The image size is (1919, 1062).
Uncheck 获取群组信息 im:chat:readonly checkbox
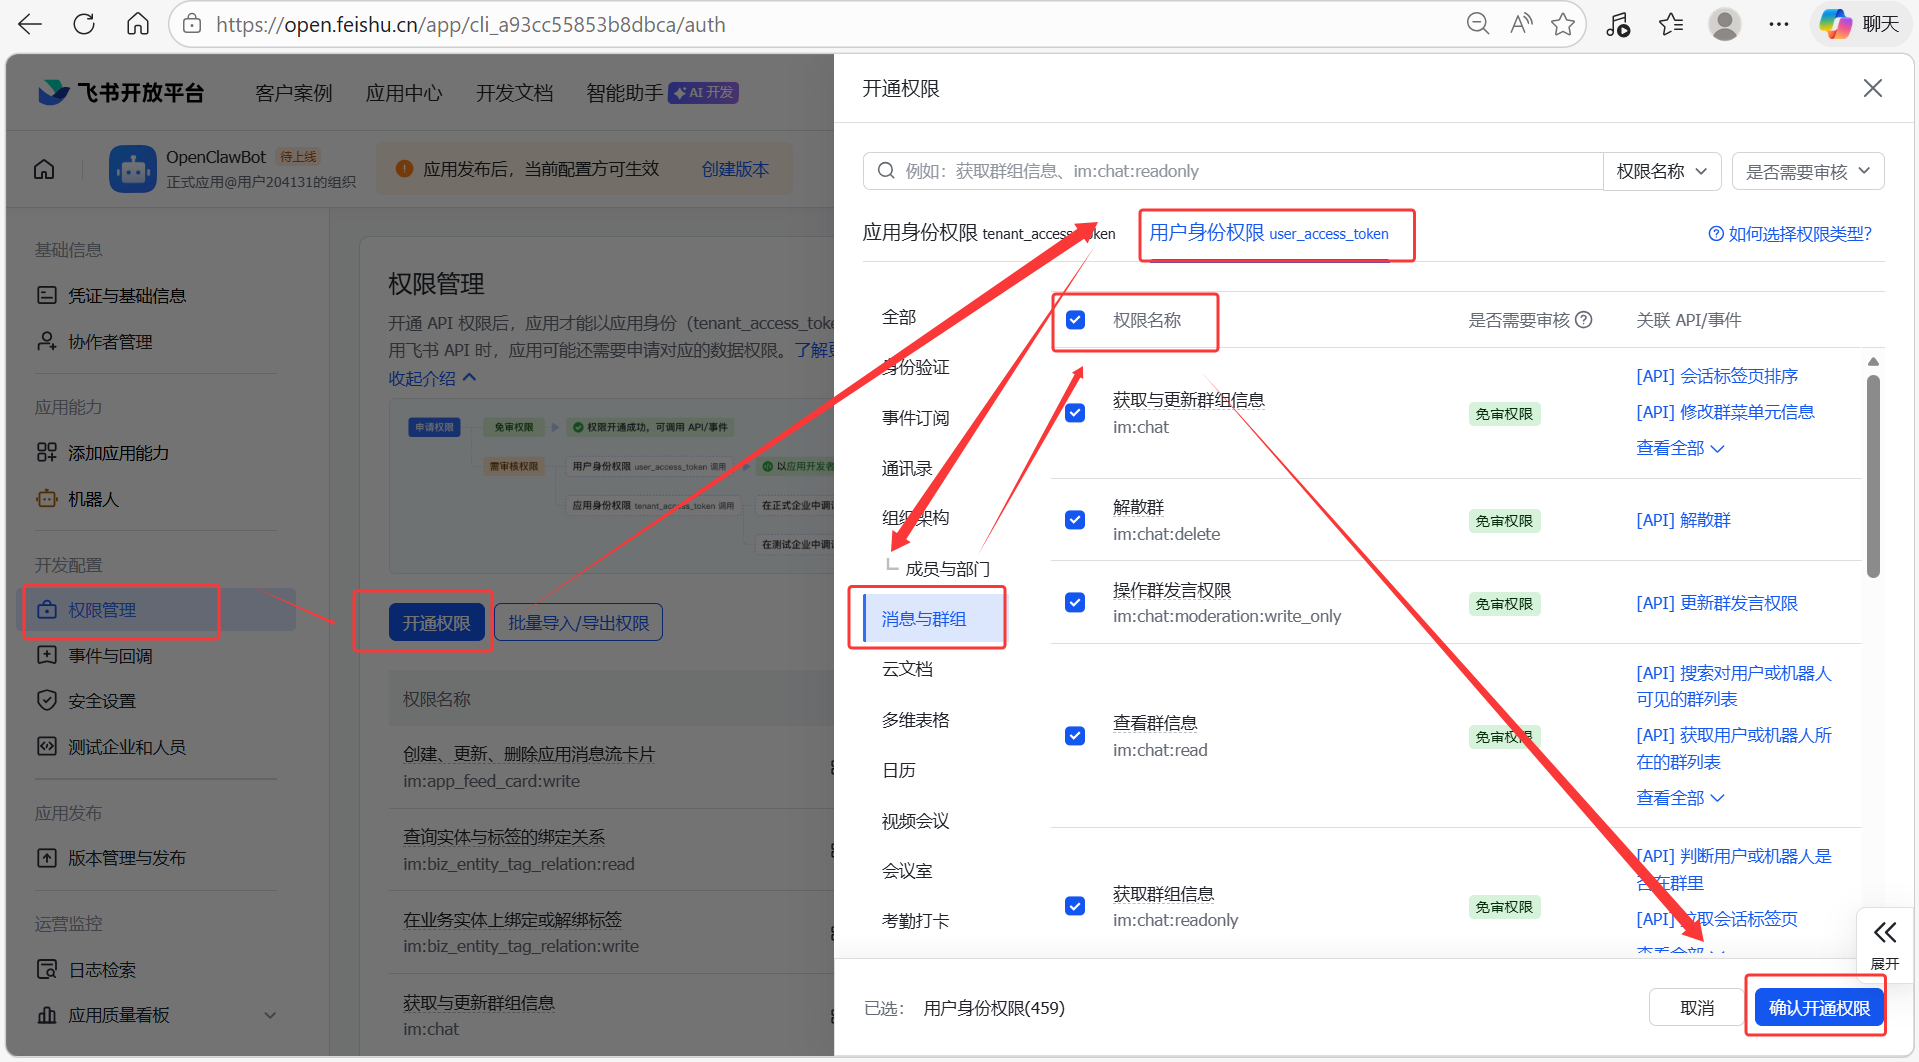[x=1075, y=906]
